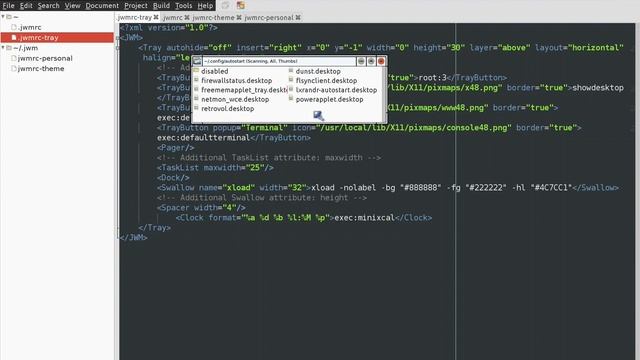Select jwmrc-theme in the sidebar tree
The width and height of the screenshot is (640, 360).
tap(41, 69)
